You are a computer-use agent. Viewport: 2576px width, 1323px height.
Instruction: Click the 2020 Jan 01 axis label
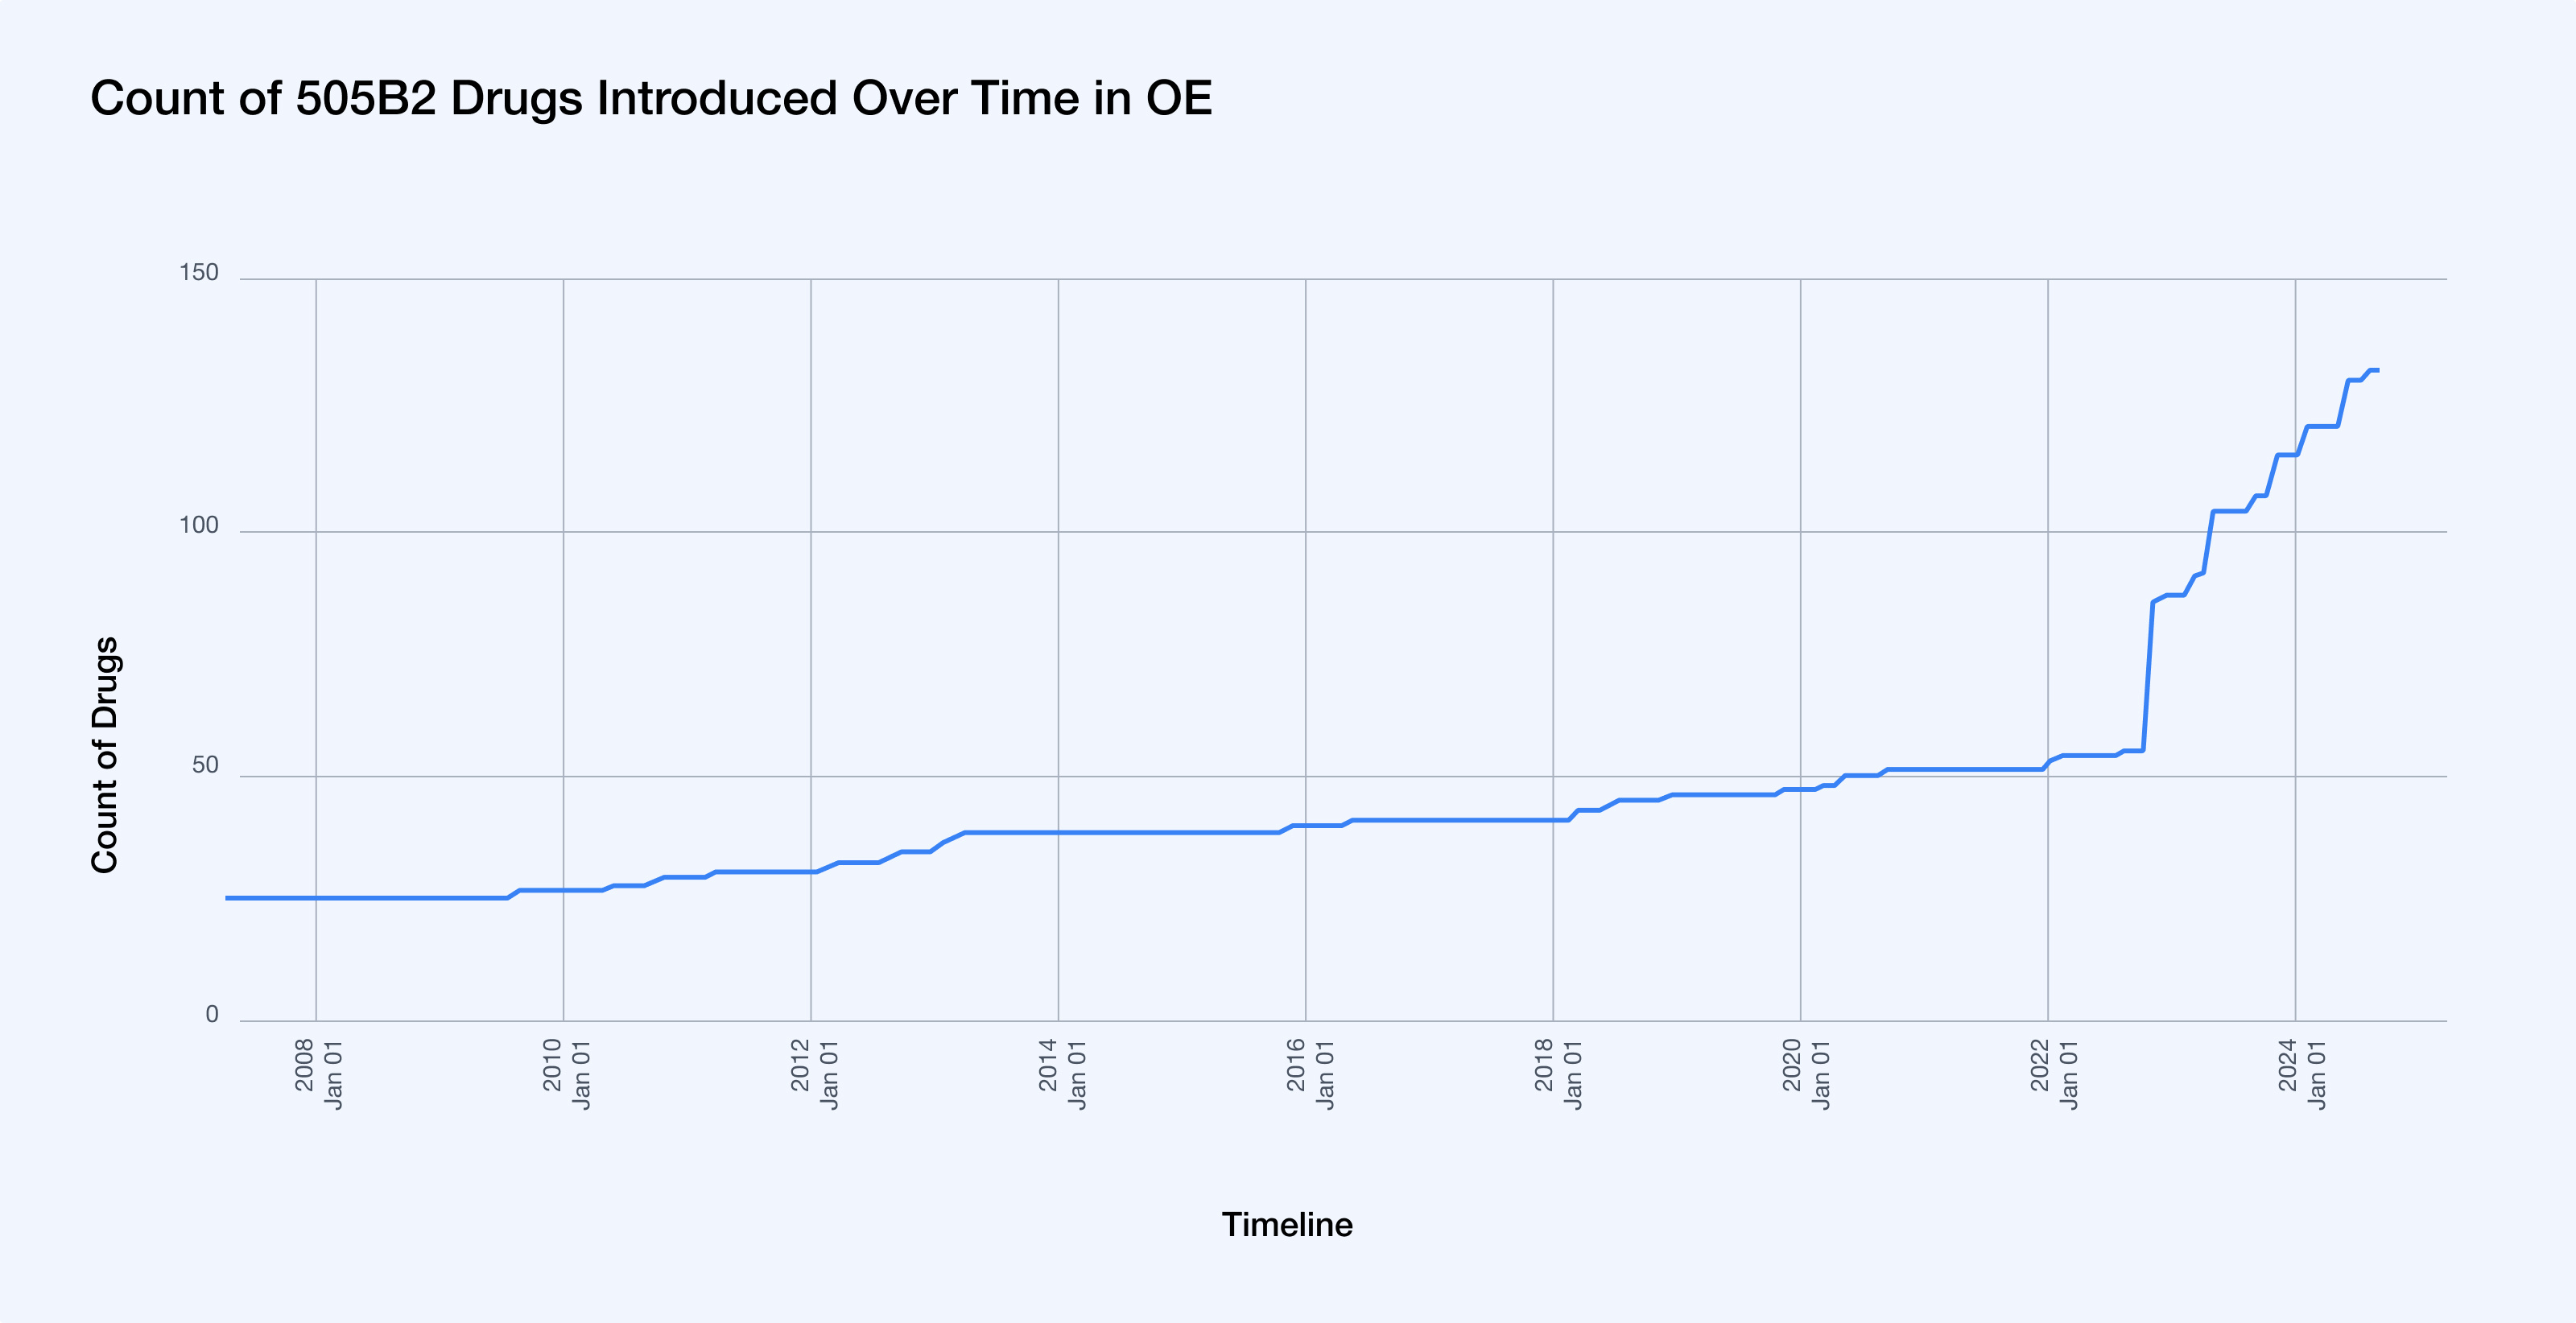point(1806,1074)
